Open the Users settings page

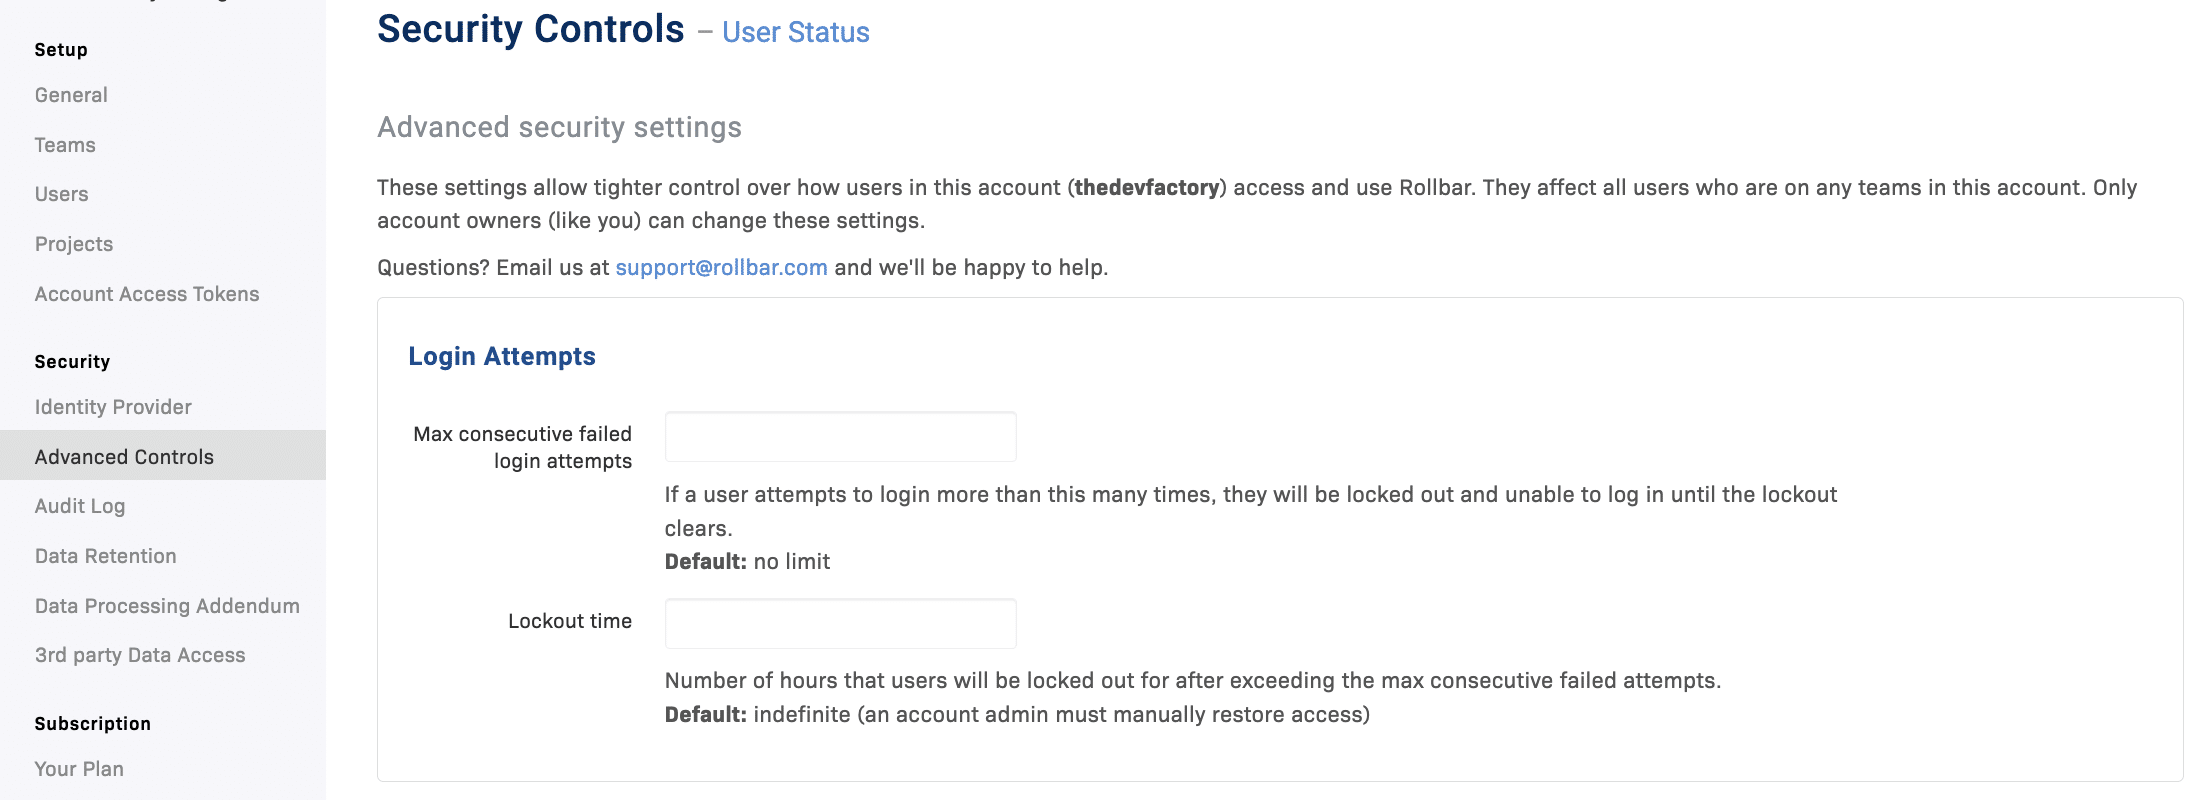click(62, 194)
